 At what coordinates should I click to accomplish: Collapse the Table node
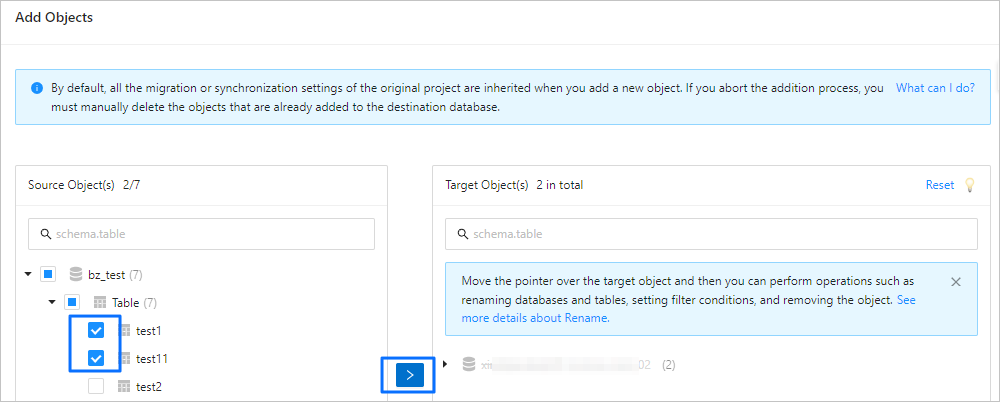click(52, 302)
